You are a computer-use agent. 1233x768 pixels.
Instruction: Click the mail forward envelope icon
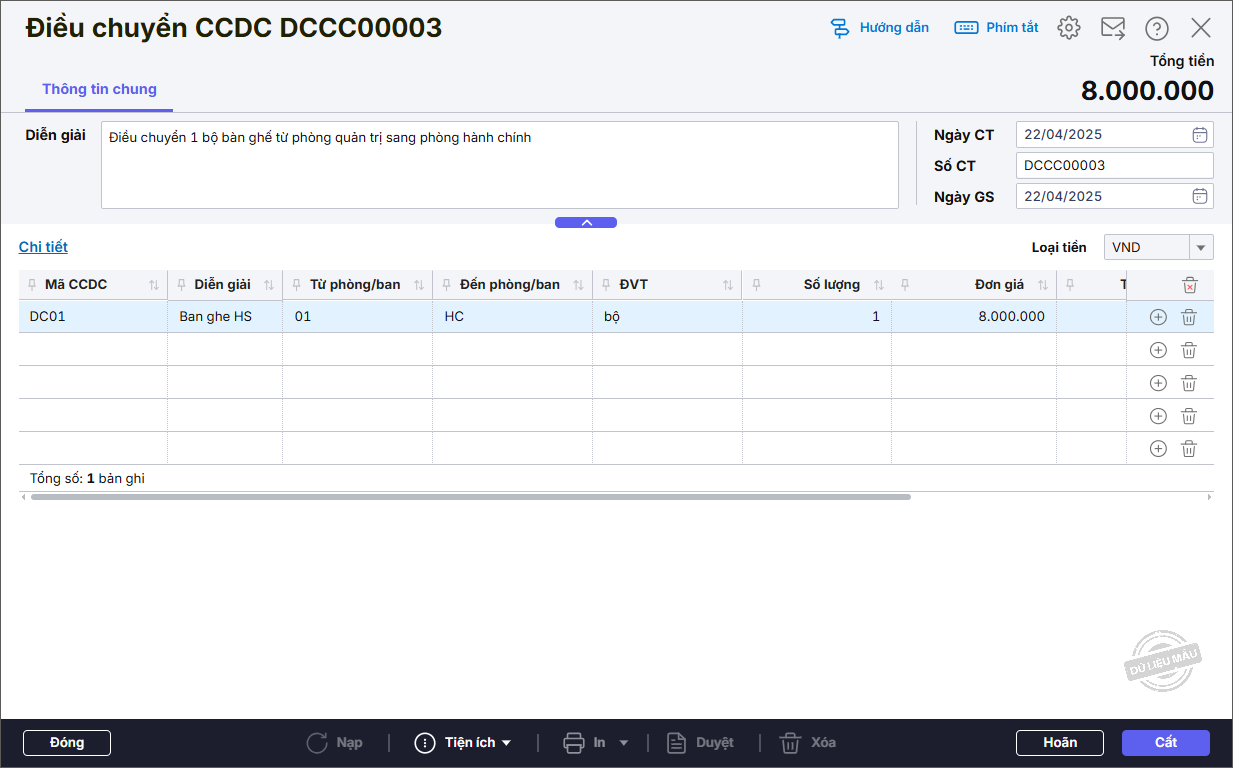coord(1113,28)
